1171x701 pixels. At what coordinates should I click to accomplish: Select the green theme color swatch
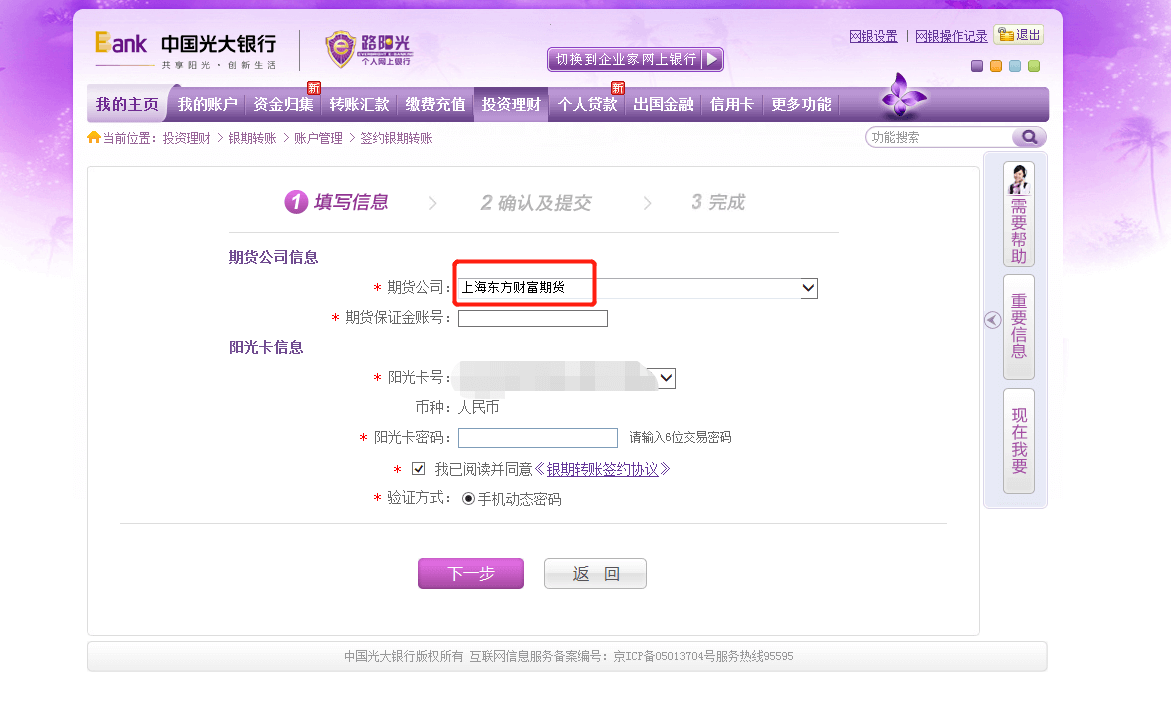pyautogui.click(x=1034, y=66)
